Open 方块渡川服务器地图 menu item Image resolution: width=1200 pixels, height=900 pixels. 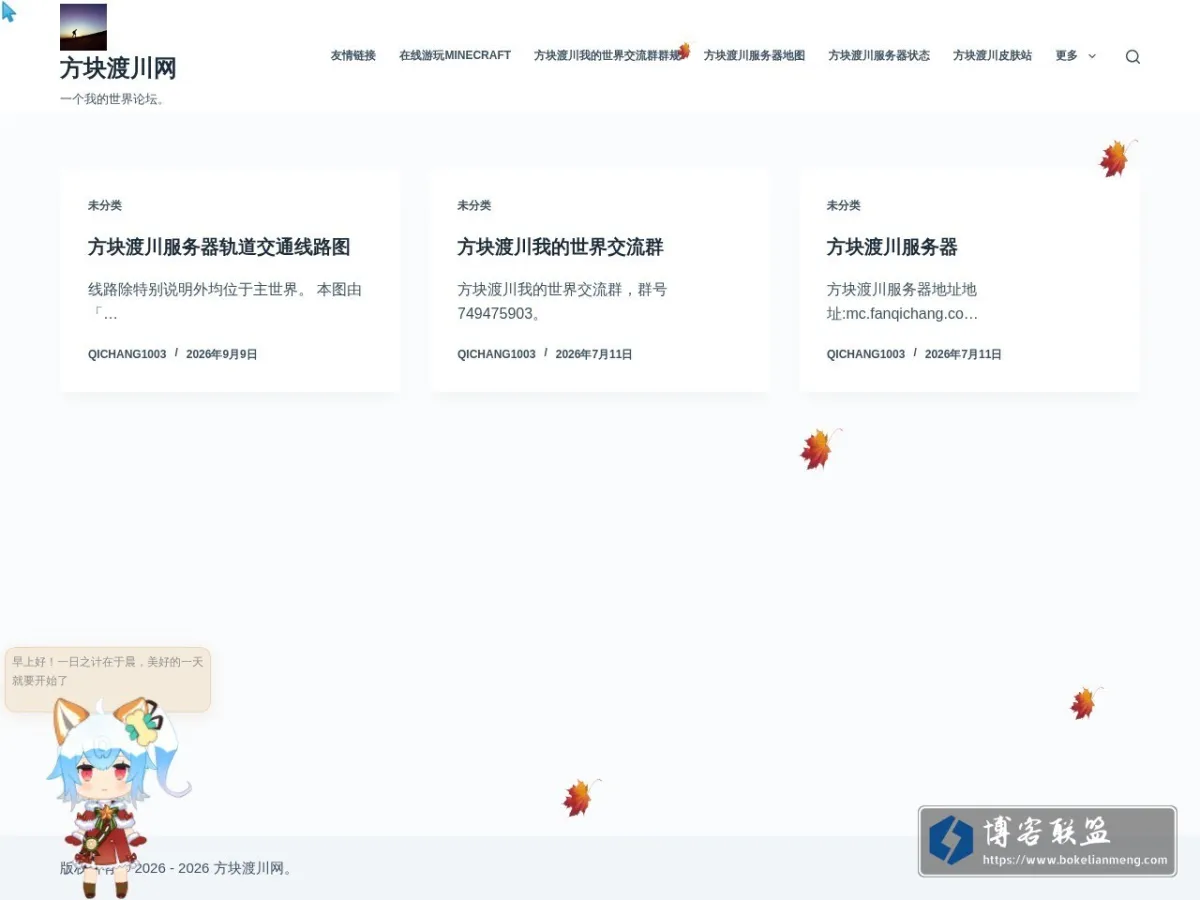tap(754, 56)
